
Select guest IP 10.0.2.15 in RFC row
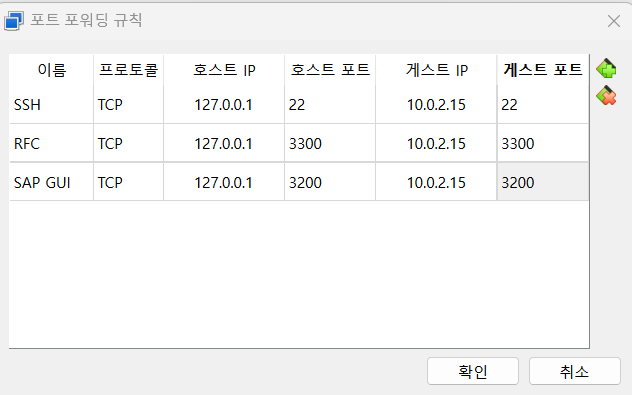(436, 143)
